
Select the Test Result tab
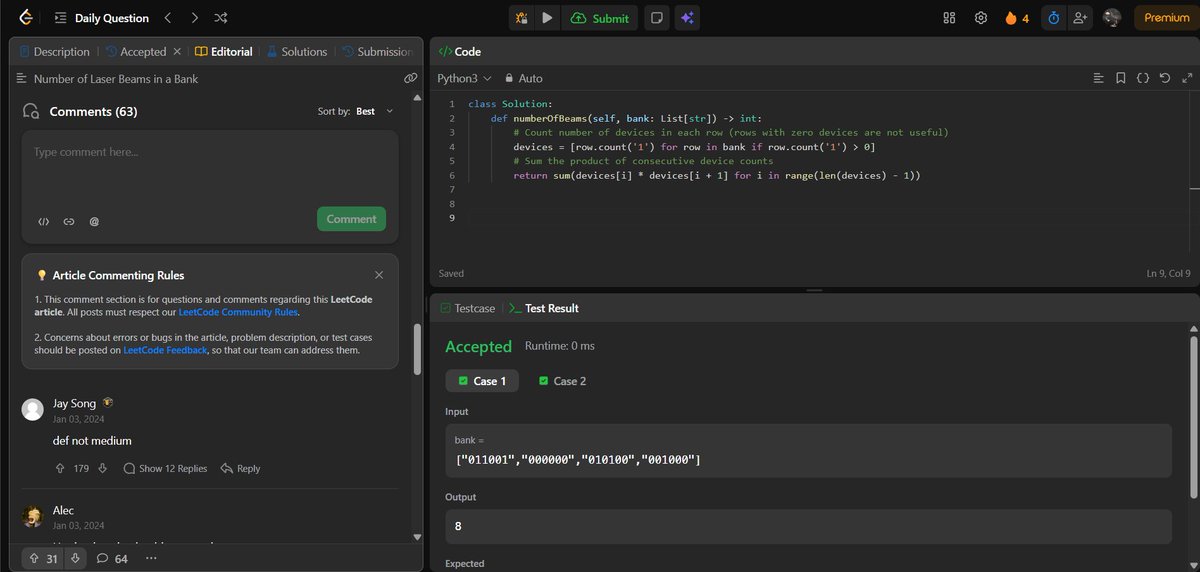click(x=544, y=308)
